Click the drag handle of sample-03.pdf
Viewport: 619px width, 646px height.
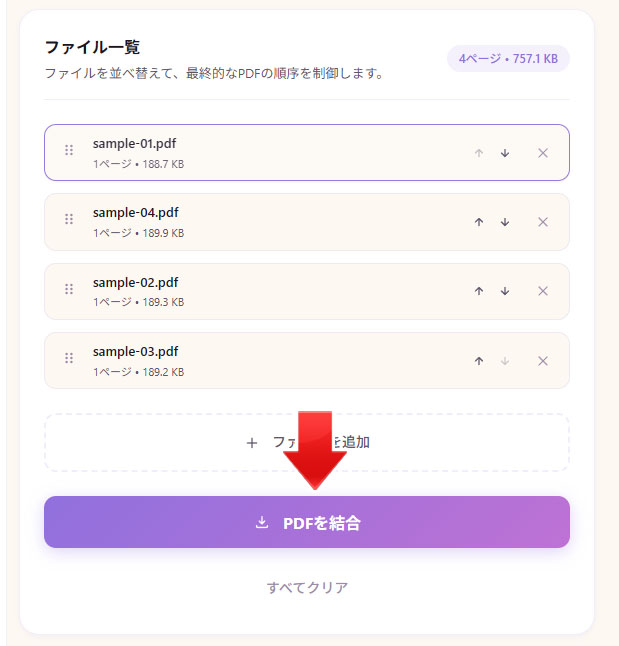(x=69, y=358)
